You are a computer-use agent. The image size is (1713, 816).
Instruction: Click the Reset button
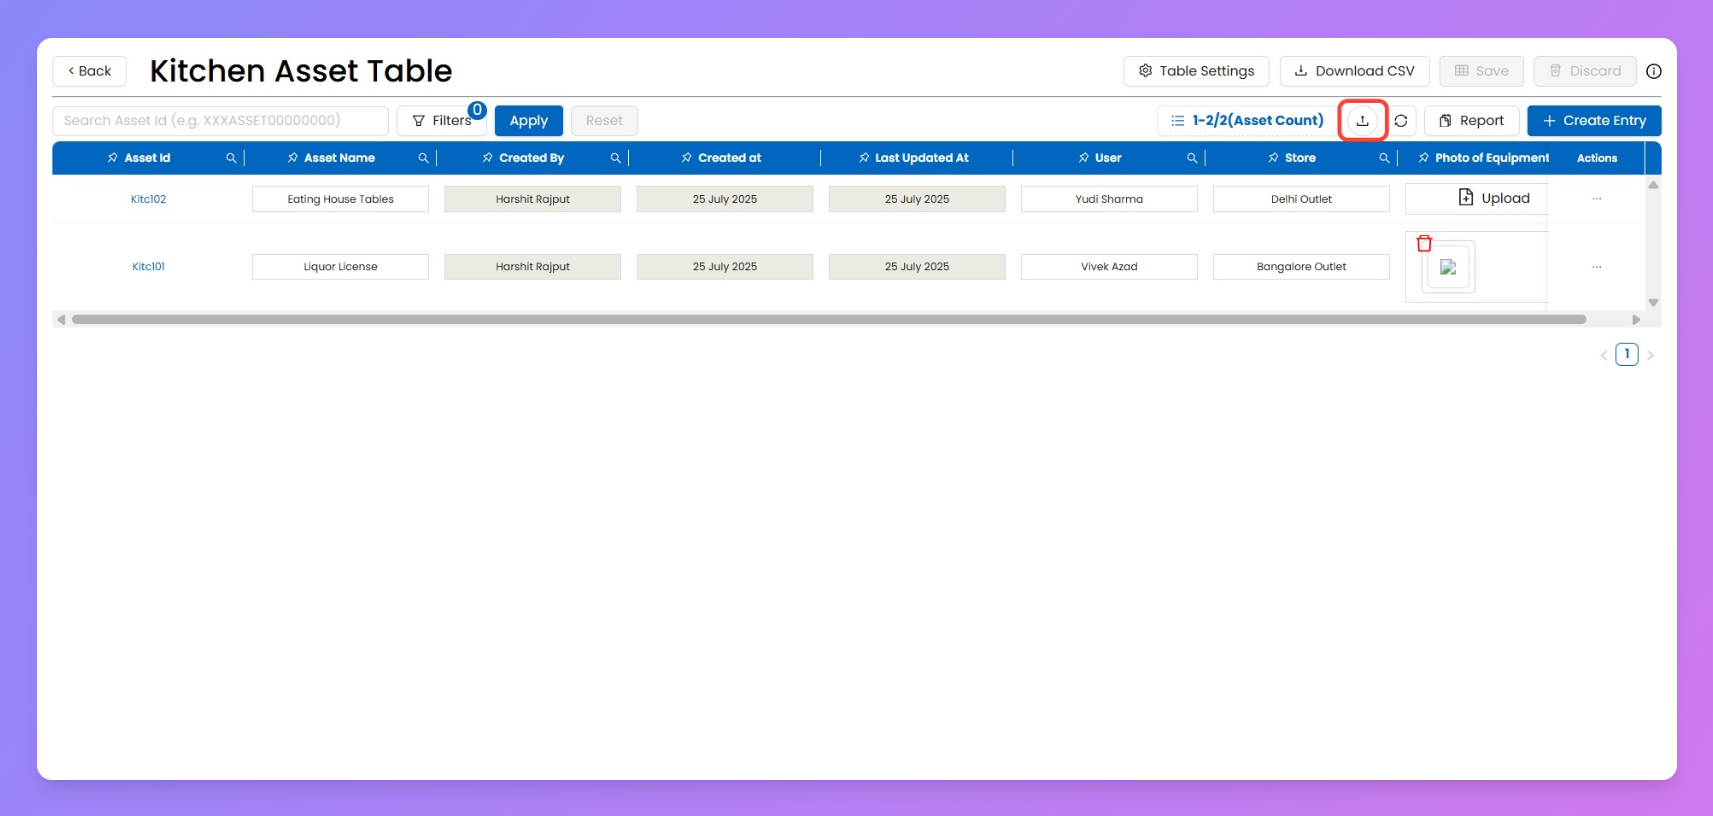[604, 120]
